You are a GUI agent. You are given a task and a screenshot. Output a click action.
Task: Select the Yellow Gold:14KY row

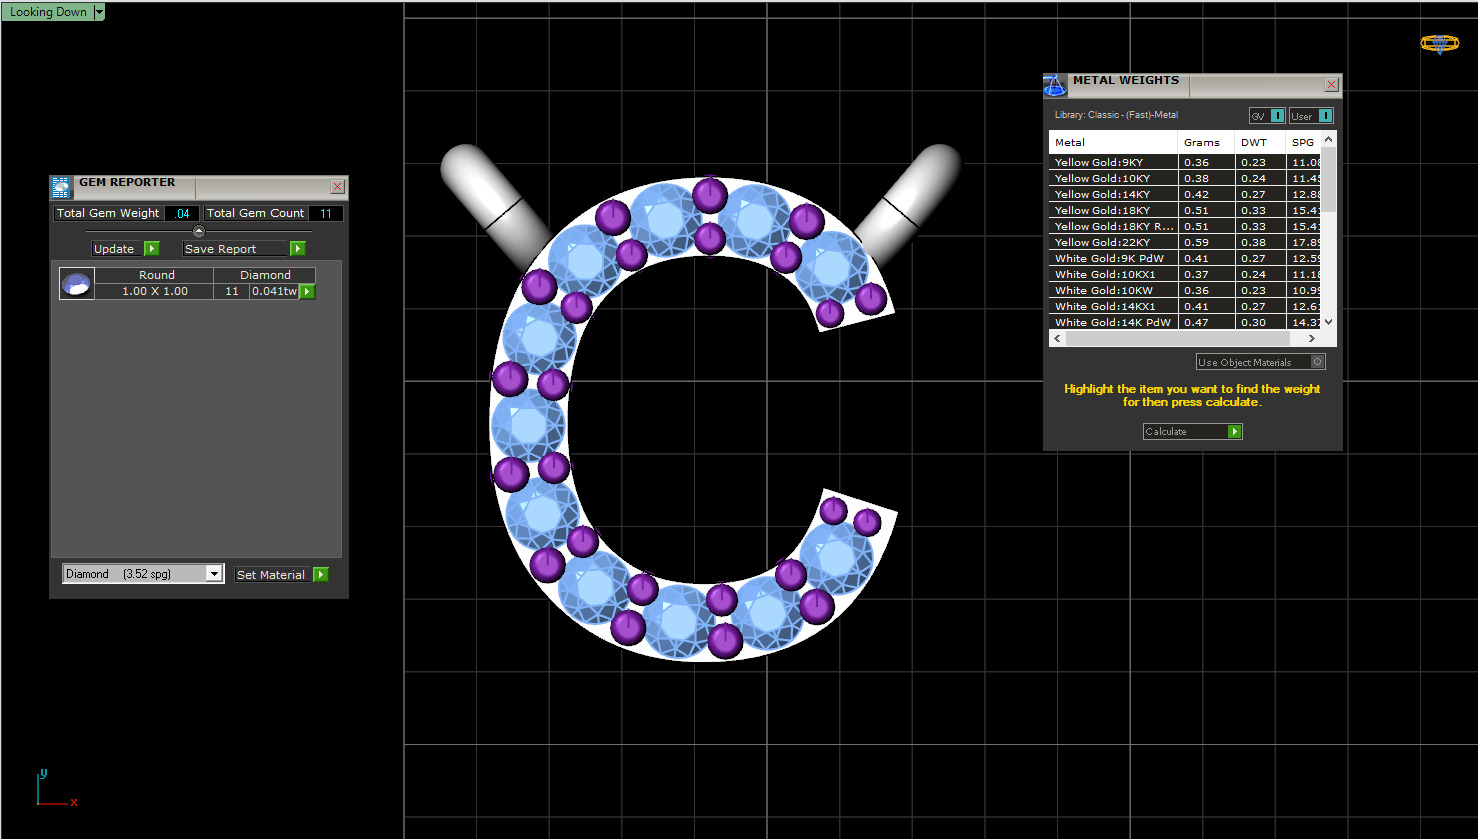[1185, 194]
